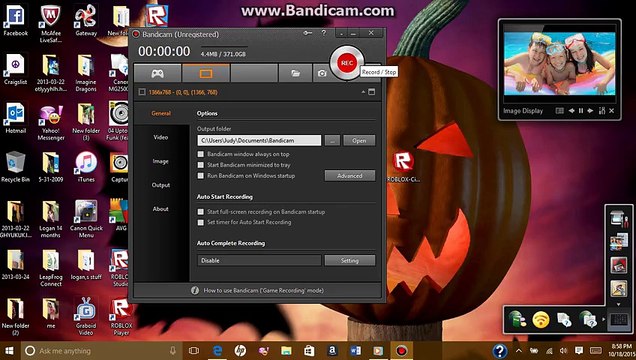Viewport: 636px width, 360px height.
Task: Open the Image settings tab
Action: coord(161,161)
